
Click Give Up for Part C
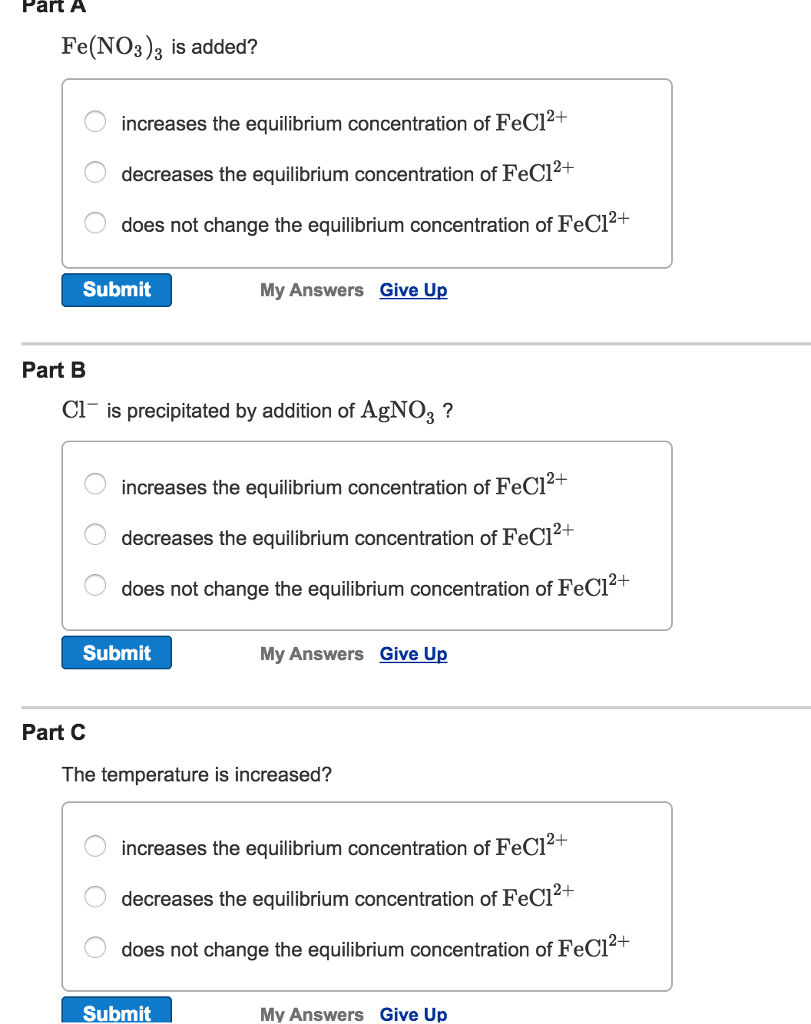413,1013
